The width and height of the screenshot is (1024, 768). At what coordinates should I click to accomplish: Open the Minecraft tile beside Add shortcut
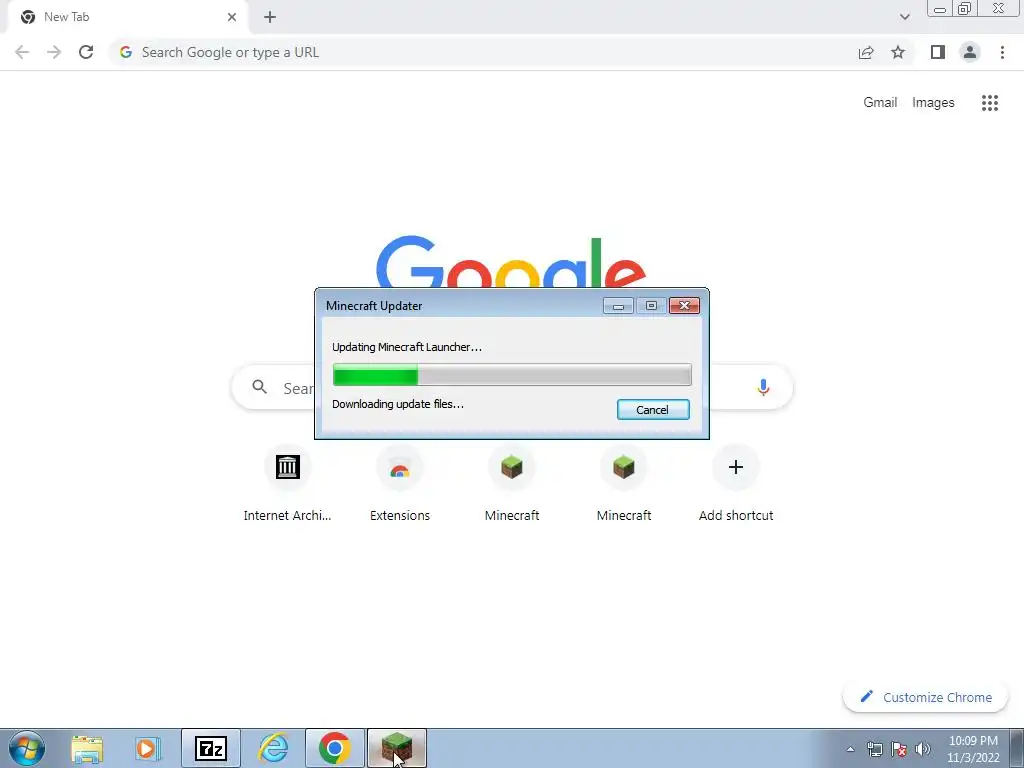624,485
